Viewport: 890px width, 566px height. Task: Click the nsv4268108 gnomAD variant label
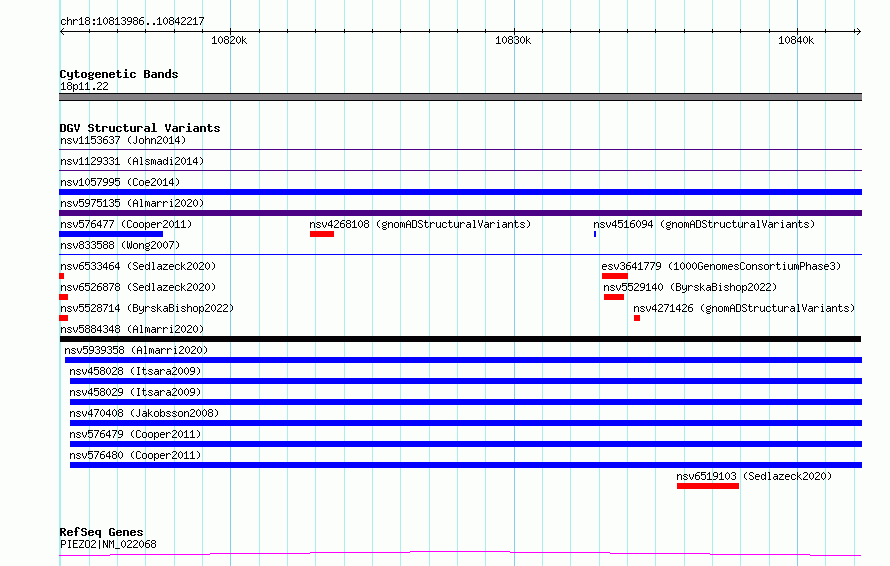[x=420, y=224]
